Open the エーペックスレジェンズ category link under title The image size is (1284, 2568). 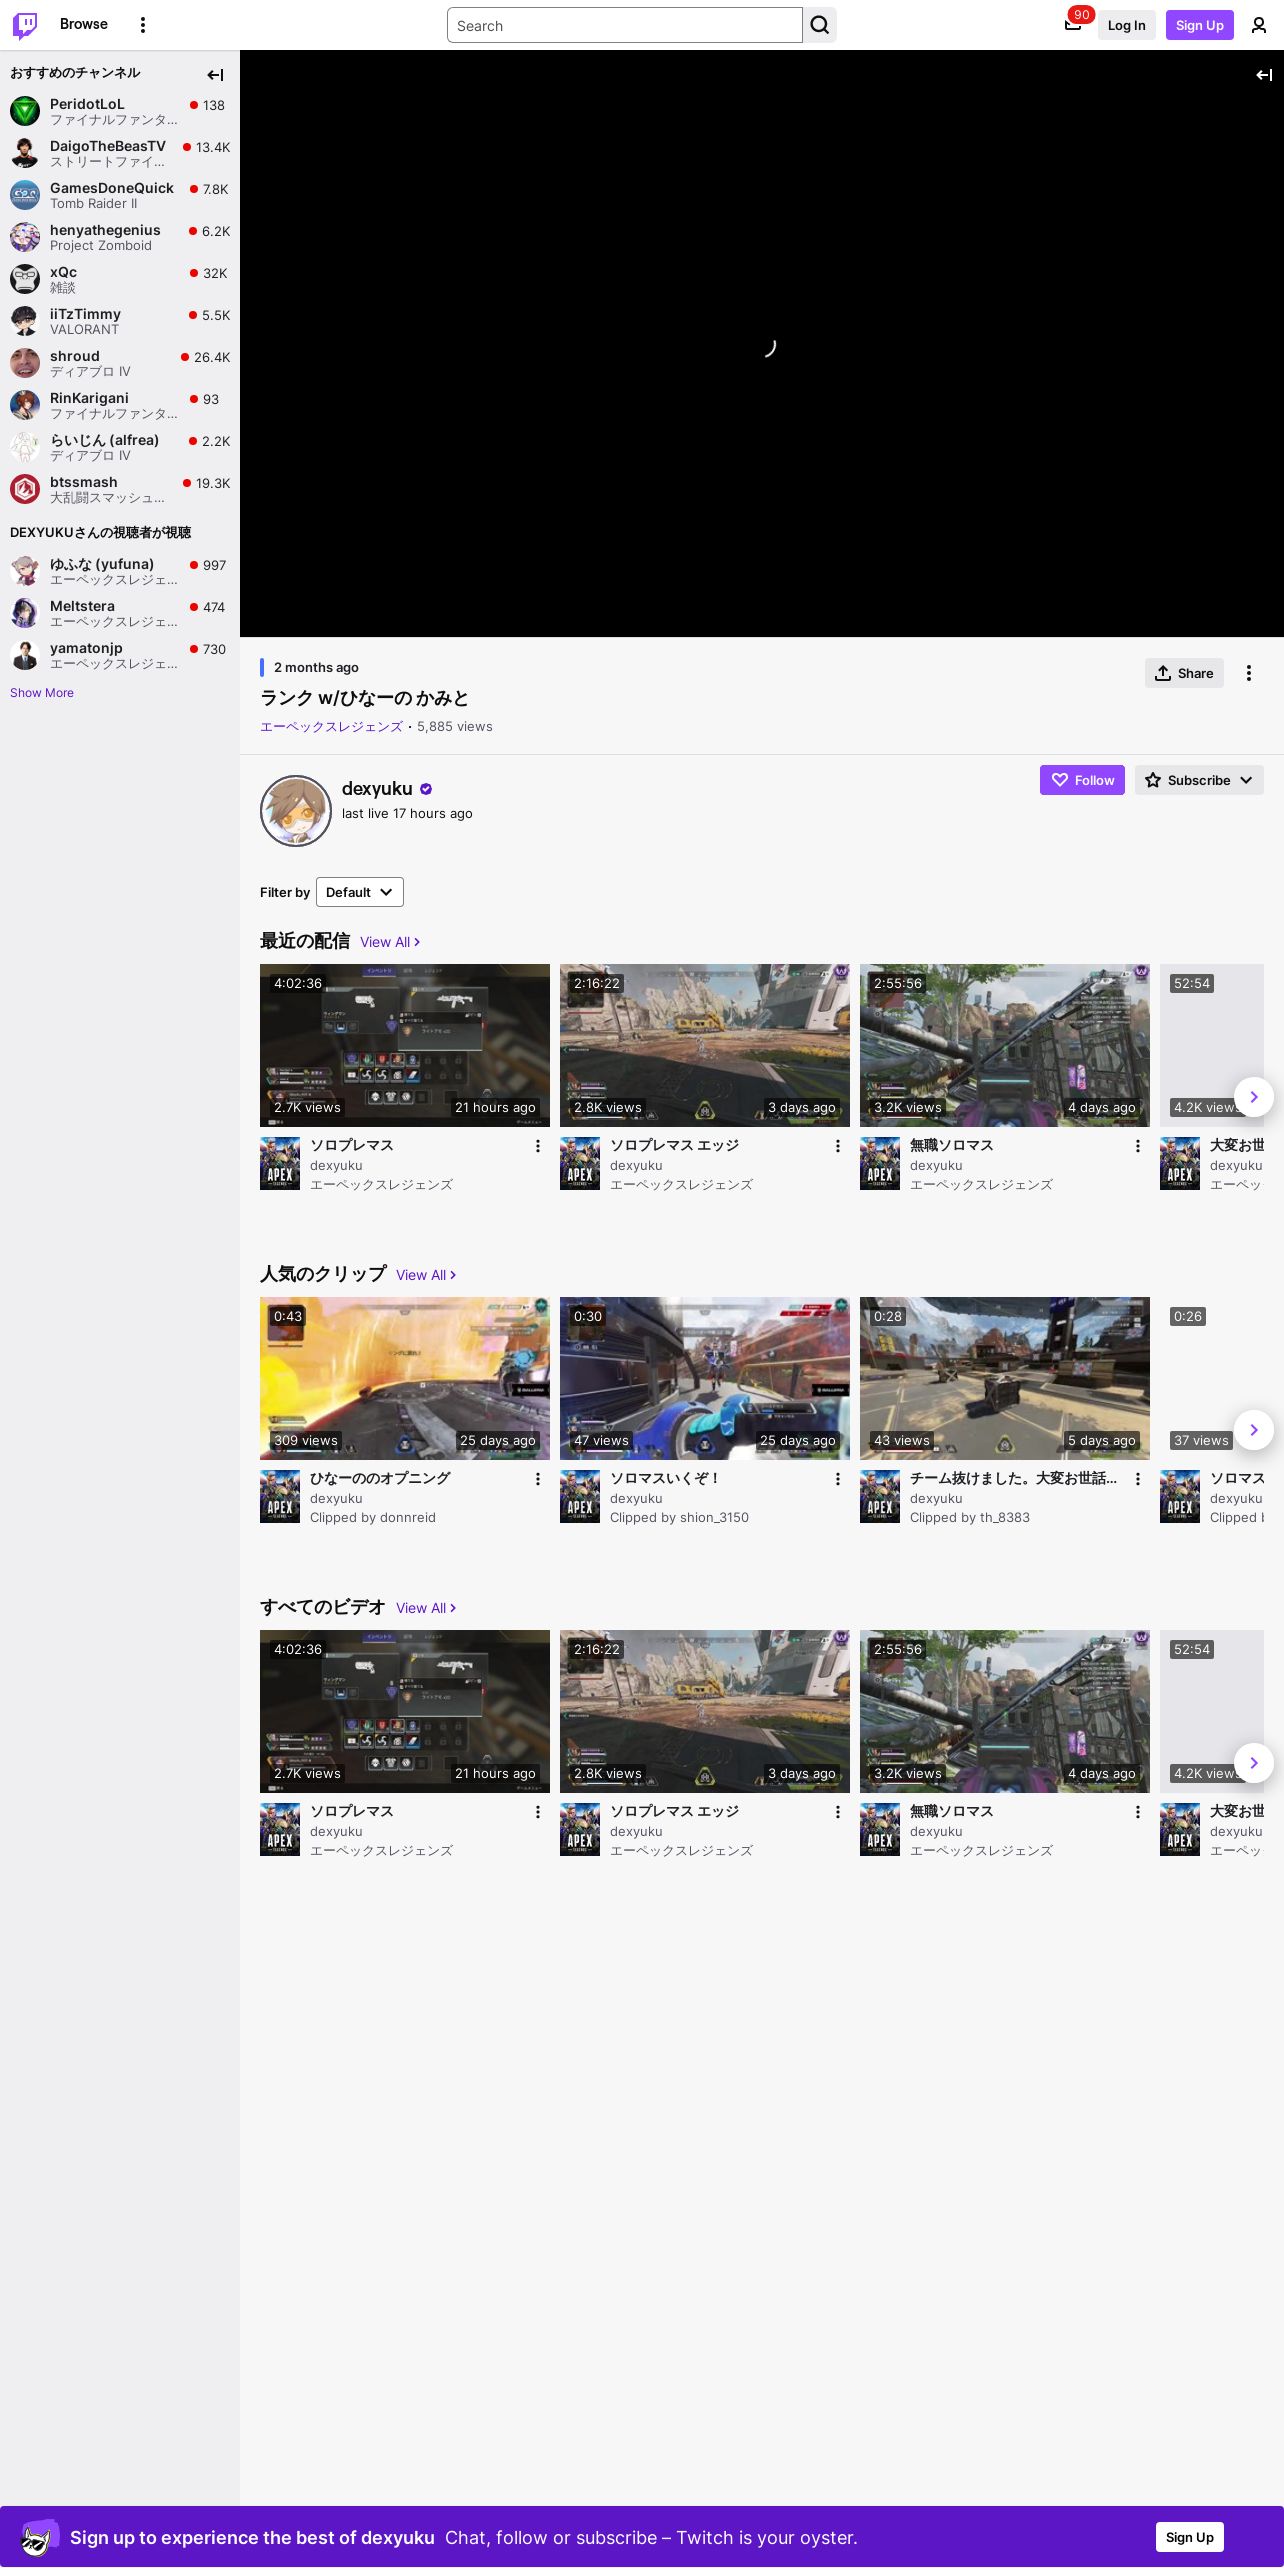[x=331, y=727]
